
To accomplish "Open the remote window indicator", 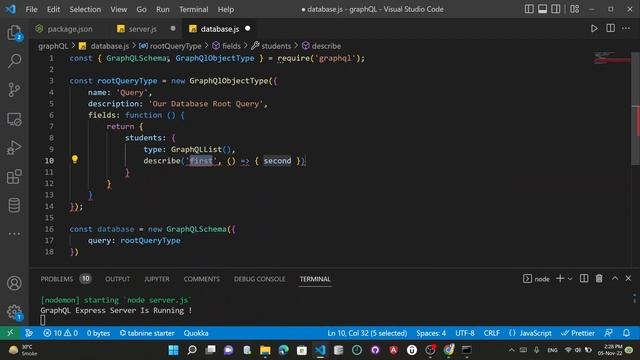I will click(x=10, y=333).
